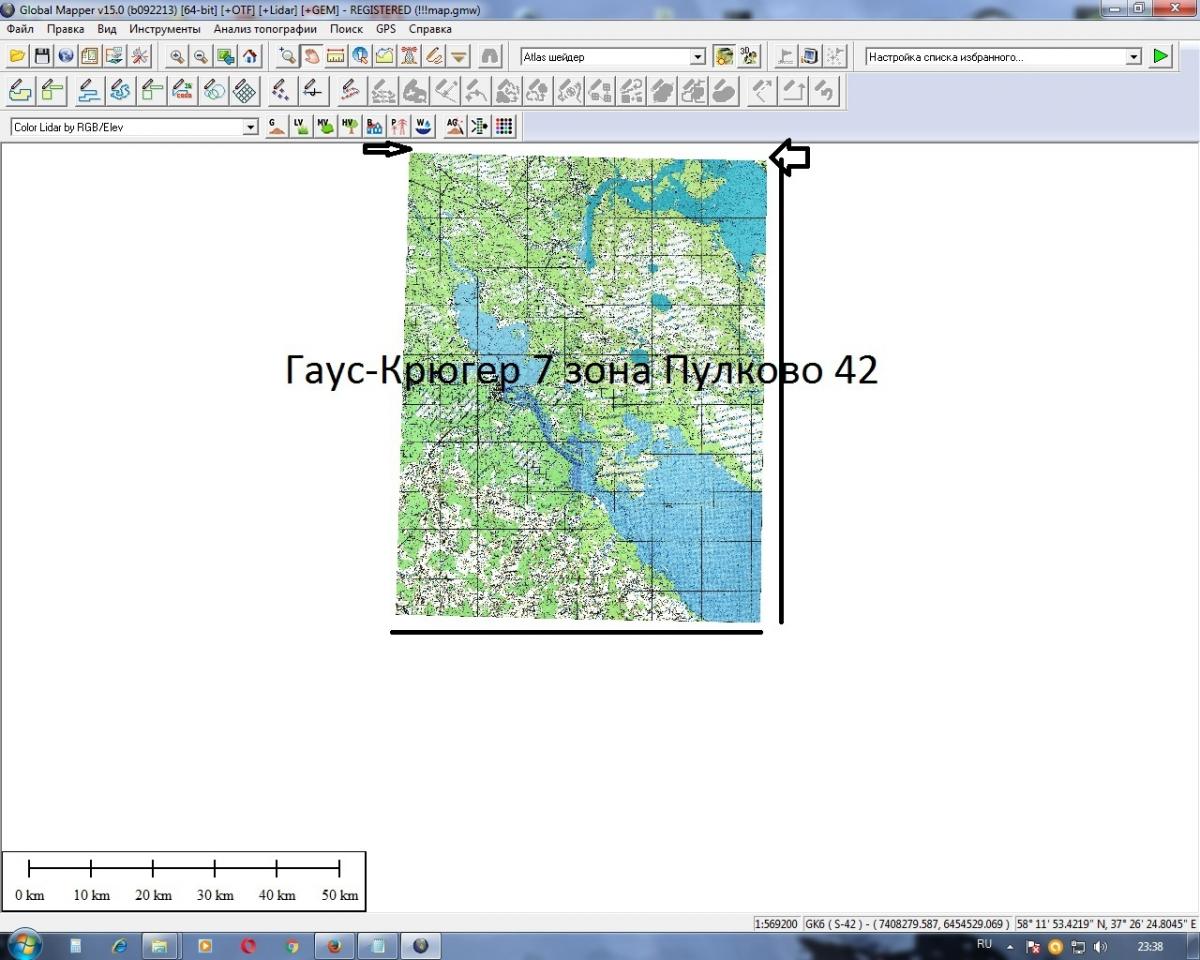Click the Configuration wrench tools icon

(x=138, y=57)
